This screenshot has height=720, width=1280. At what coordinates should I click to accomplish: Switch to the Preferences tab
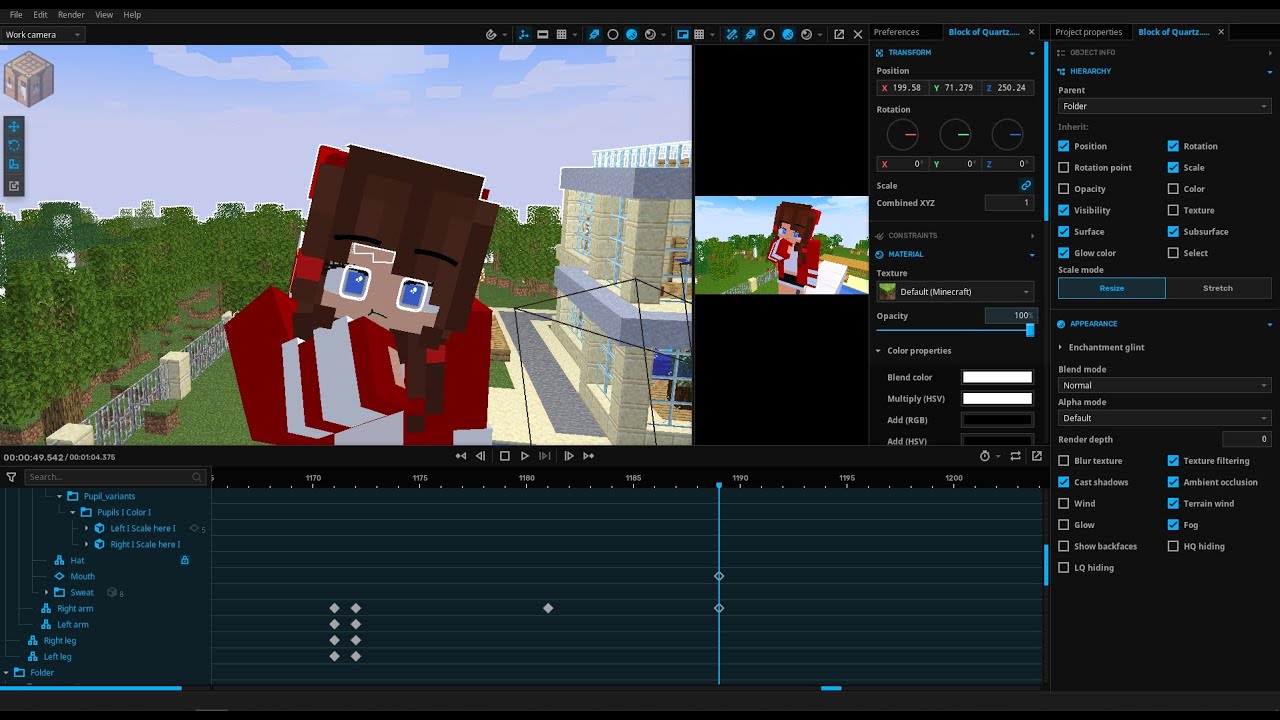tap(896, 32)
